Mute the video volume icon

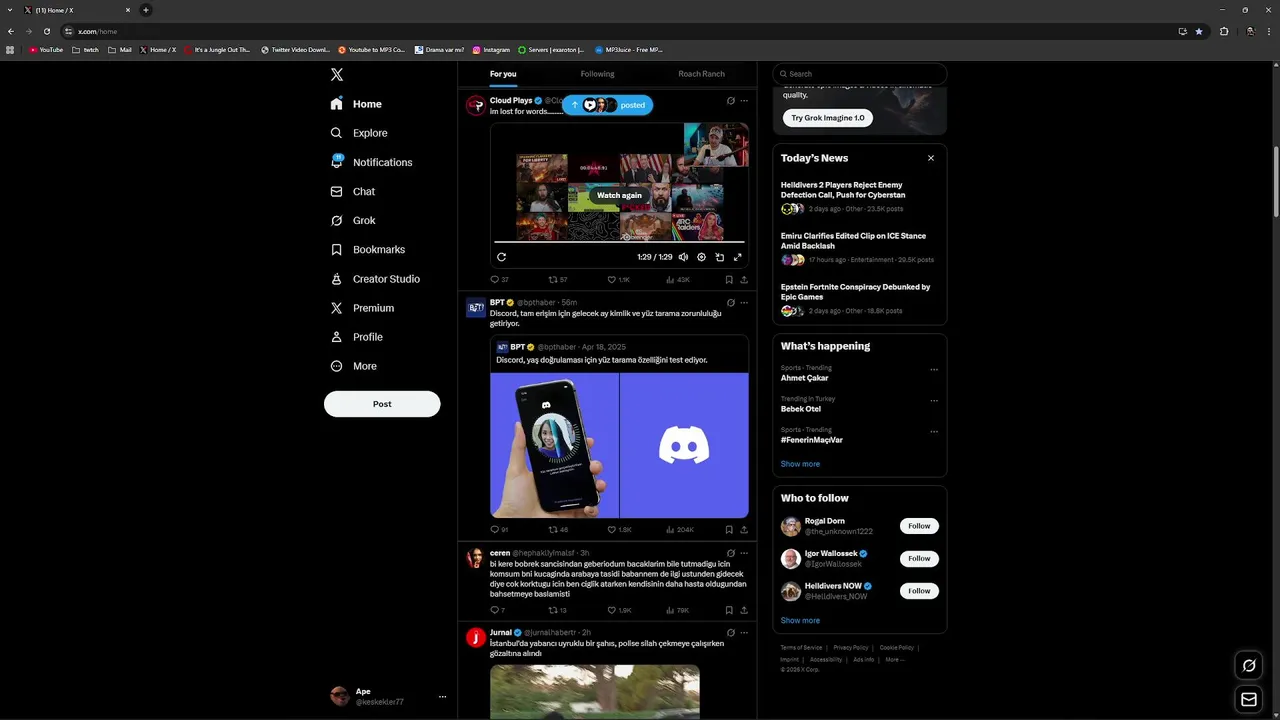(x=683, y=257)
